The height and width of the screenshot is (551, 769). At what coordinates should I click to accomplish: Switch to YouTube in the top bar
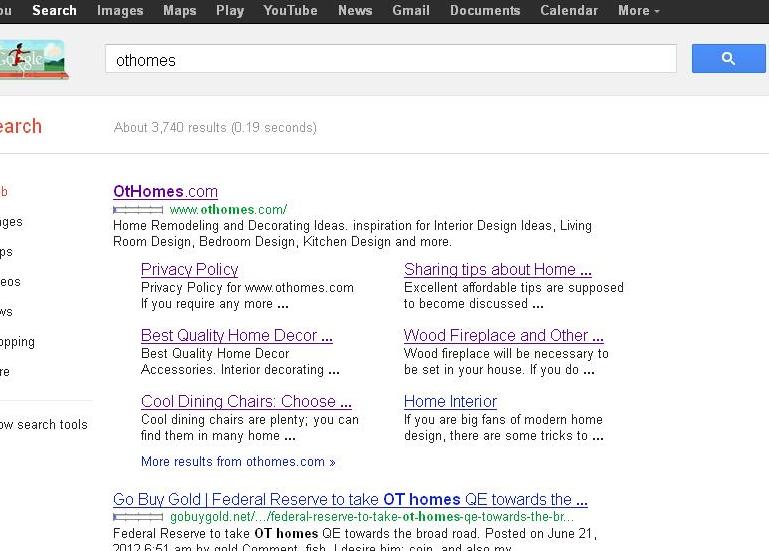290,10
